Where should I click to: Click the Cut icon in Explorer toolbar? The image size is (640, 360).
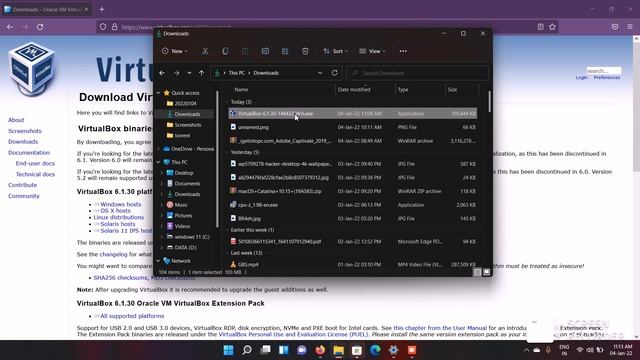[x=205, y=51]
